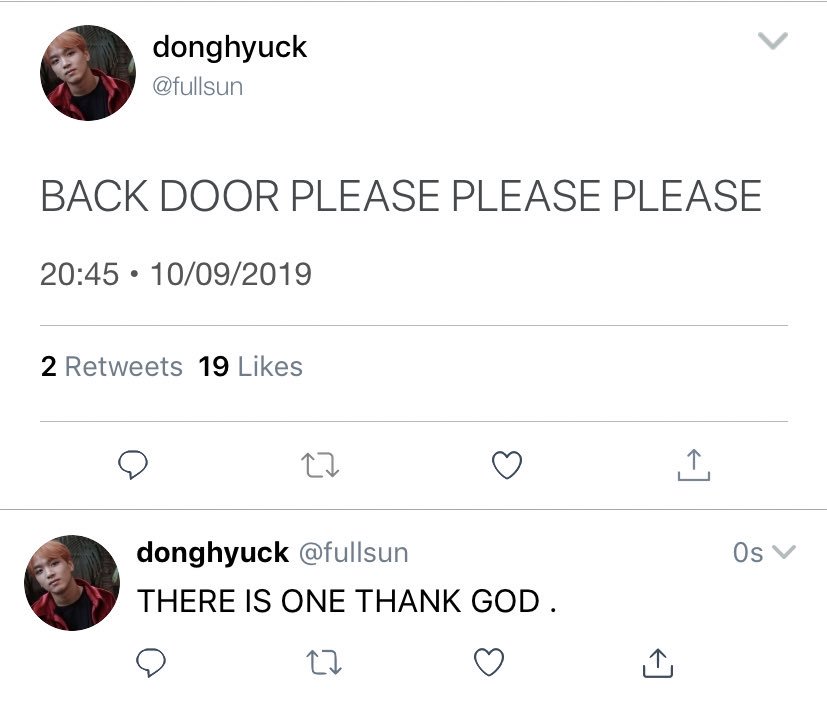Retweet the BACK DOOR PLEASE tweet
The height and width of the screenshot is (702, 827).
[320, 466]
